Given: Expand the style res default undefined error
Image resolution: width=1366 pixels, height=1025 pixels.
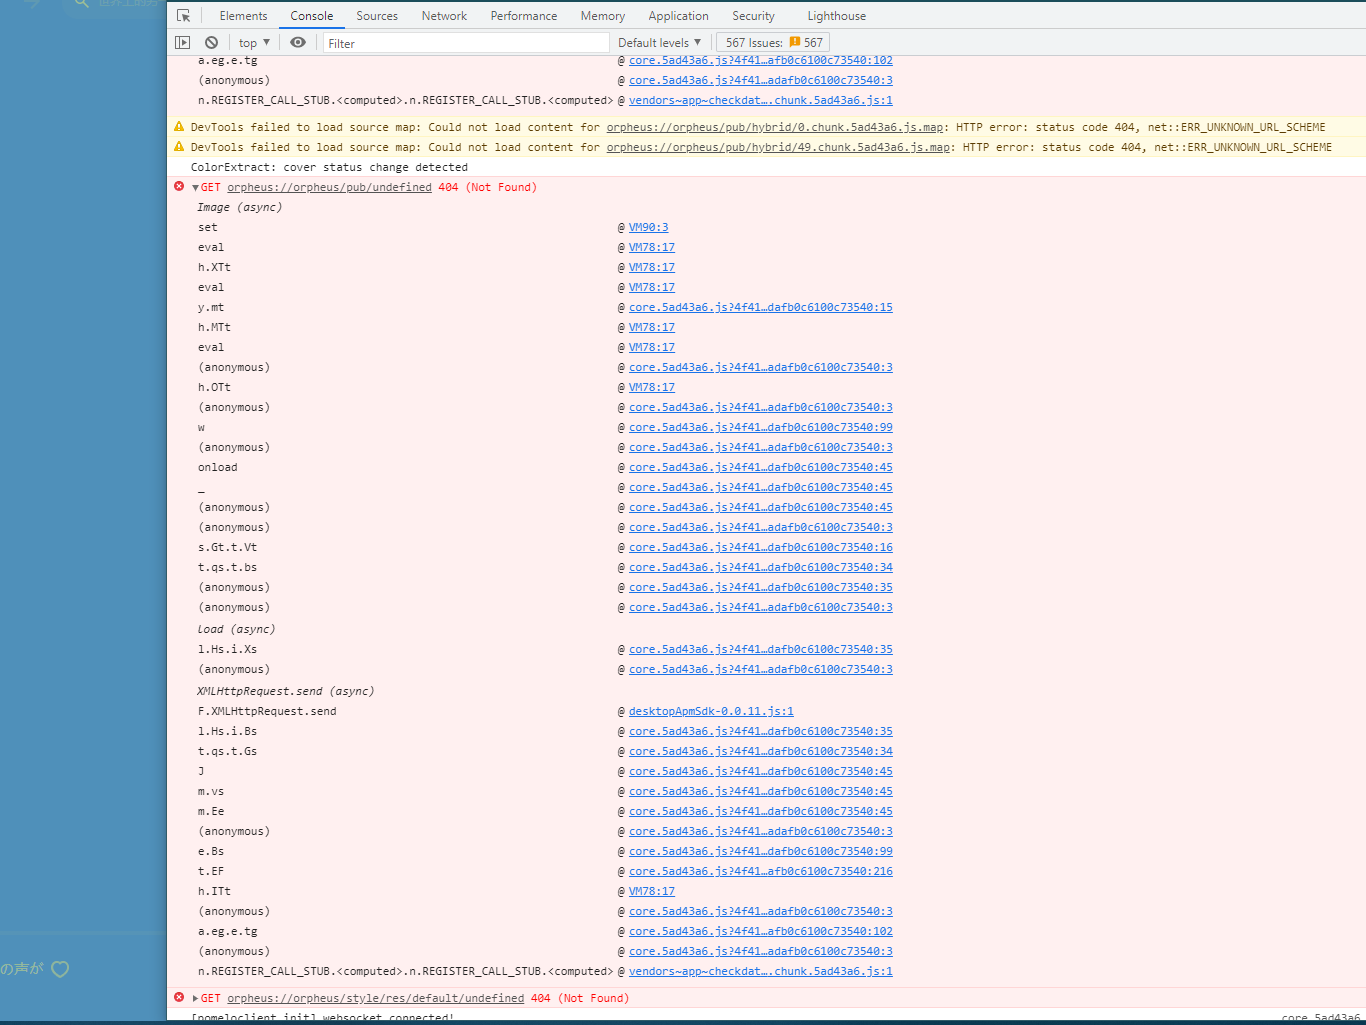Looking at the screenshot, I should [x=194, y=997].
